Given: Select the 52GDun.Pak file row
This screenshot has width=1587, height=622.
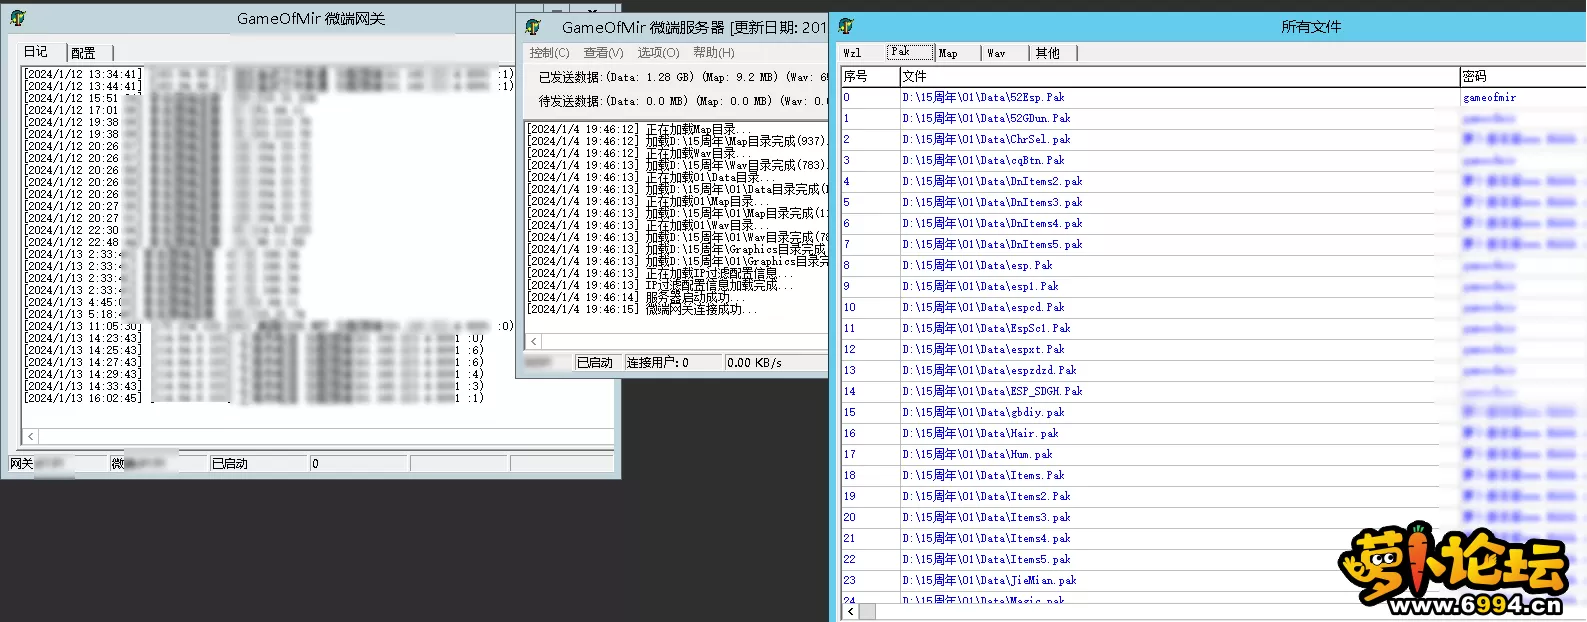Looking at the screenshot, I should pyautogui.click(x=1213, y=118).
